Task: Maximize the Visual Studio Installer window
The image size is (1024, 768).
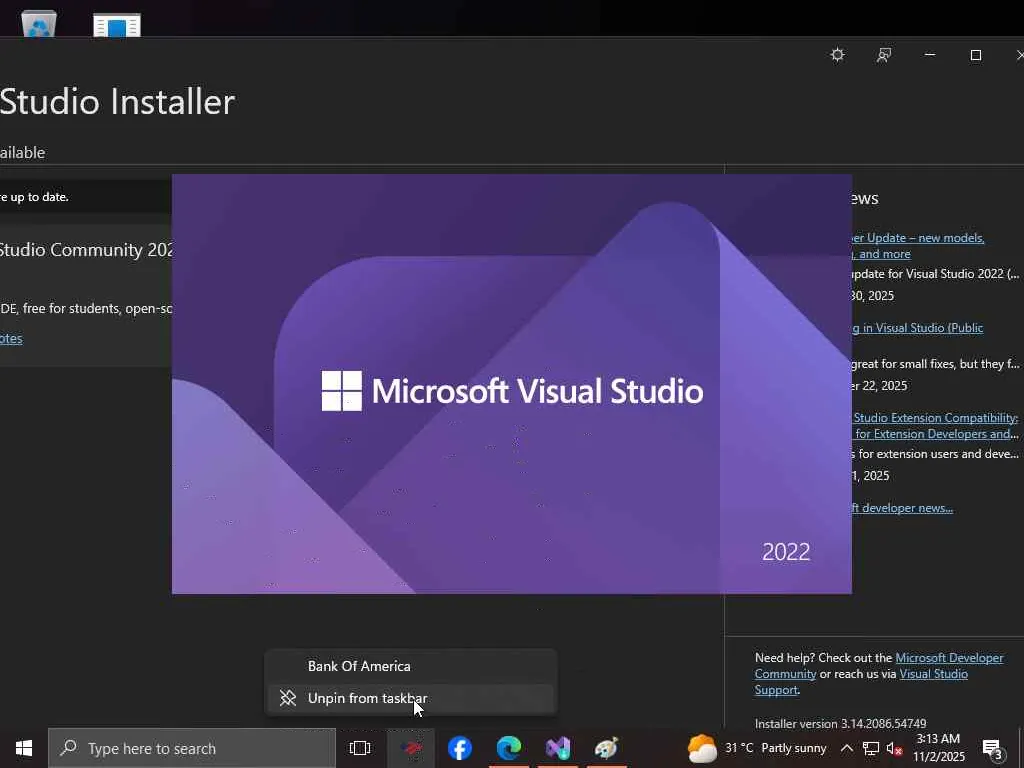Action: click(x=976, y=56)
